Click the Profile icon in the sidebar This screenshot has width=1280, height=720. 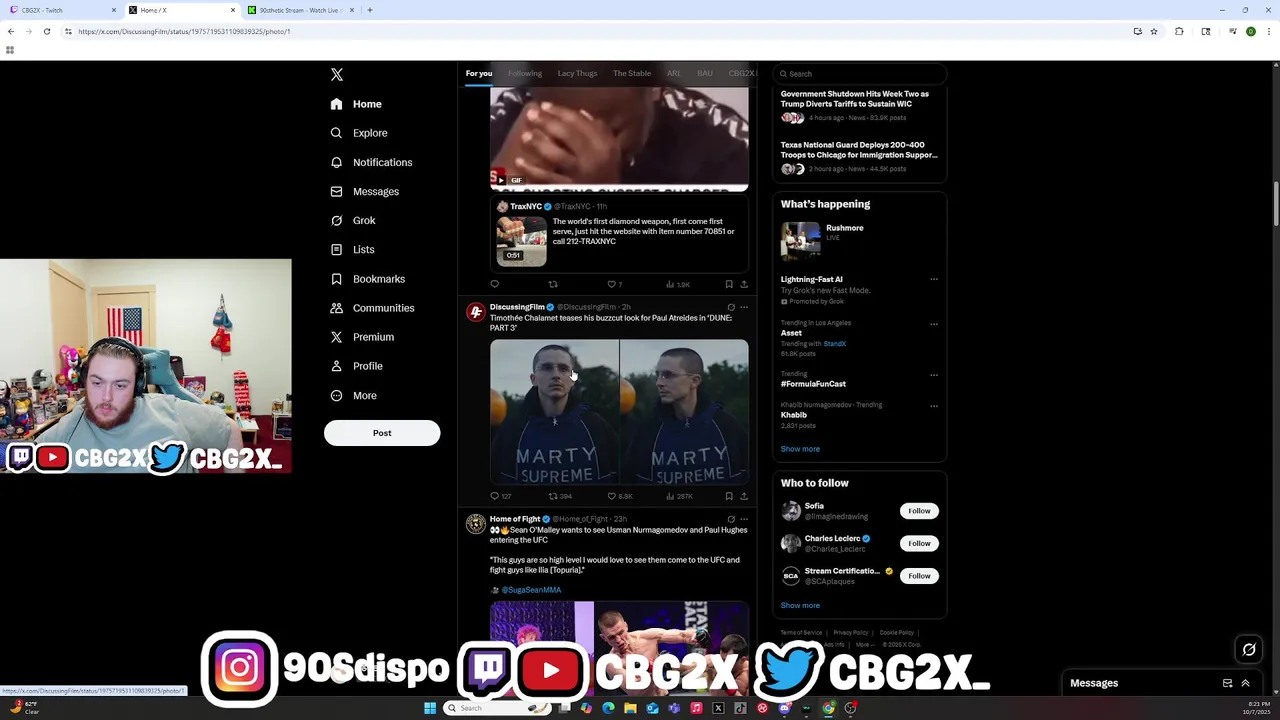(336, 366)
